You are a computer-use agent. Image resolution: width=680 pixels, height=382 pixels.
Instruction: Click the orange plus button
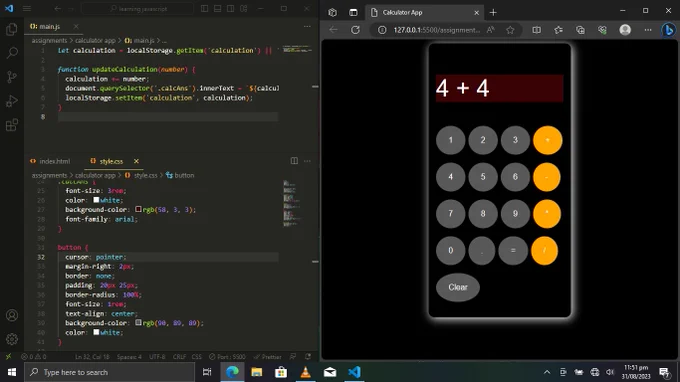click(x=547, y=140)
